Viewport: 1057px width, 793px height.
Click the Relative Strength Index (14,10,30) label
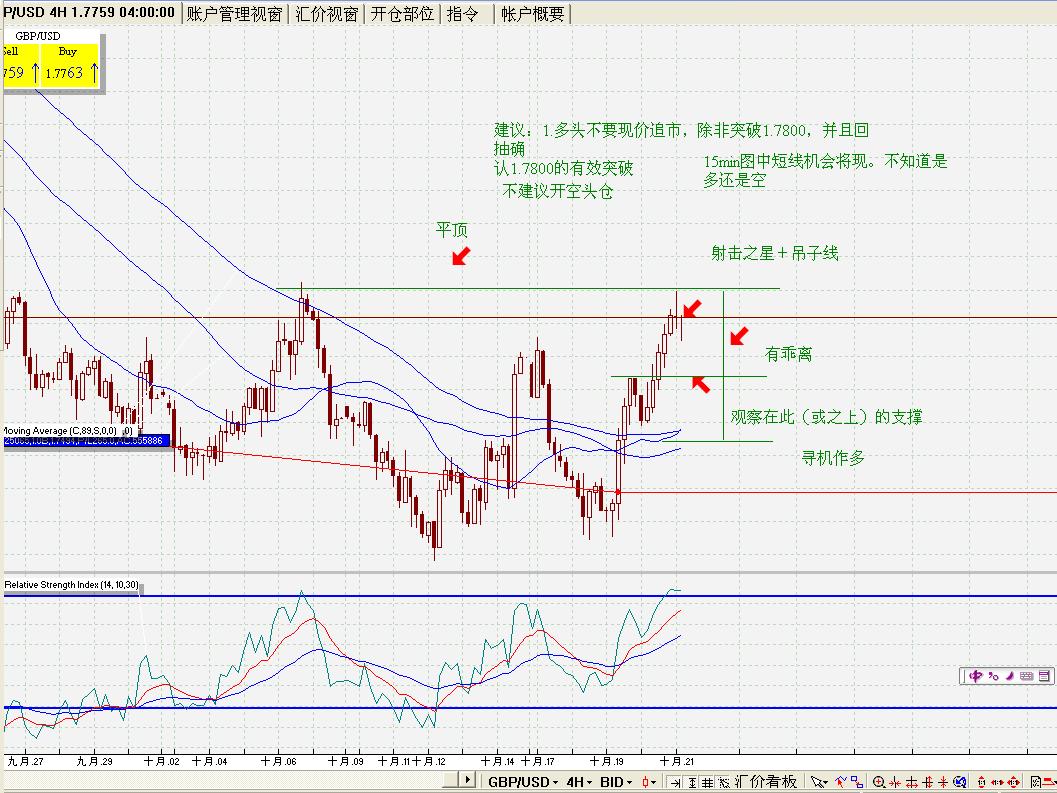(x=71, y=585)
